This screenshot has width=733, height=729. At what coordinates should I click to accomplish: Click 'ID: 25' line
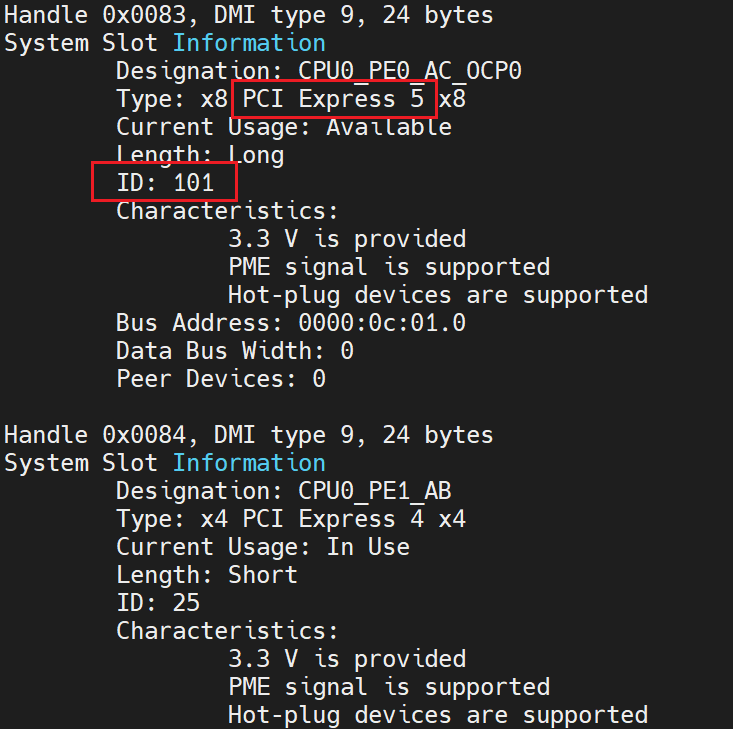pyautogui.click(x=158, y=603)
